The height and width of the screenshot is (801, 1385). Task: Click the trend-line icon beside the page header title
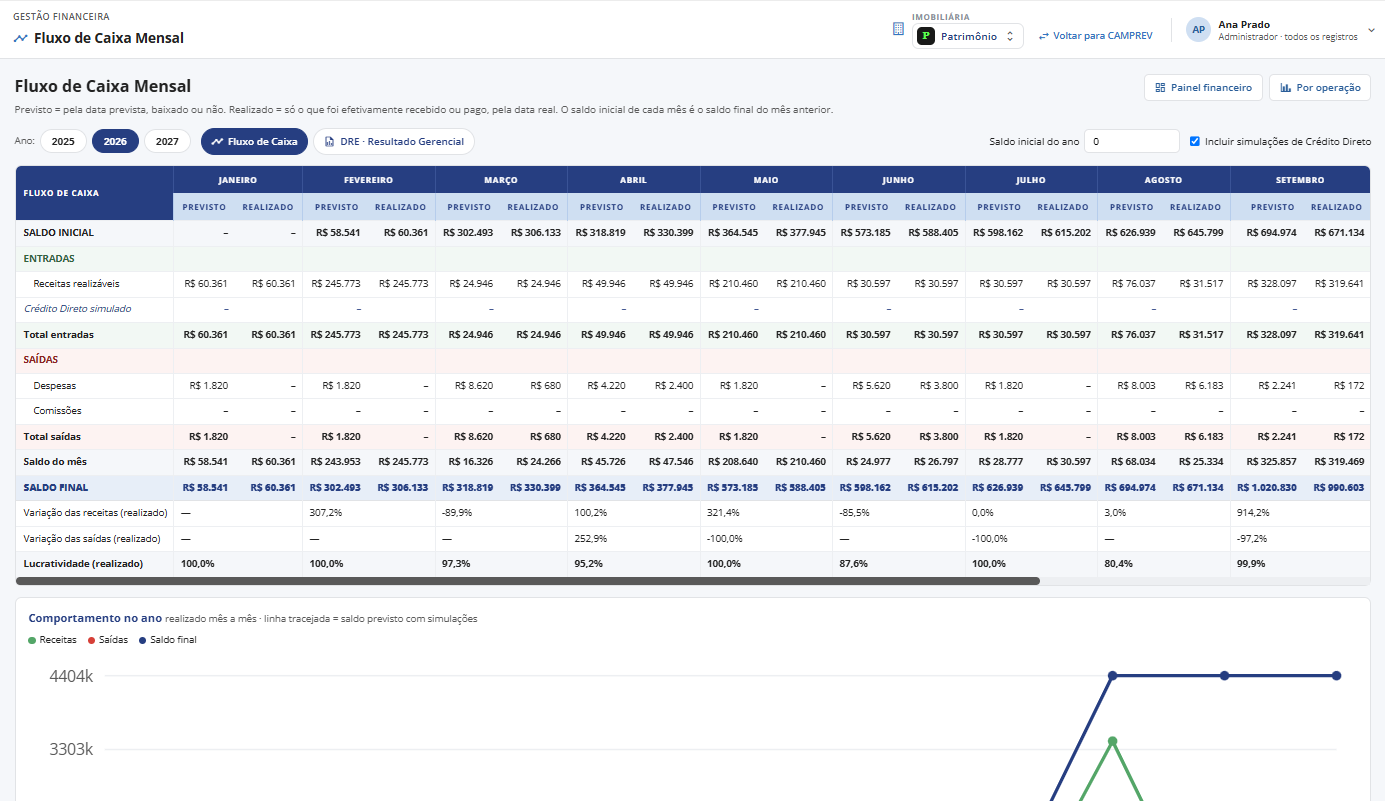[21, 38]
